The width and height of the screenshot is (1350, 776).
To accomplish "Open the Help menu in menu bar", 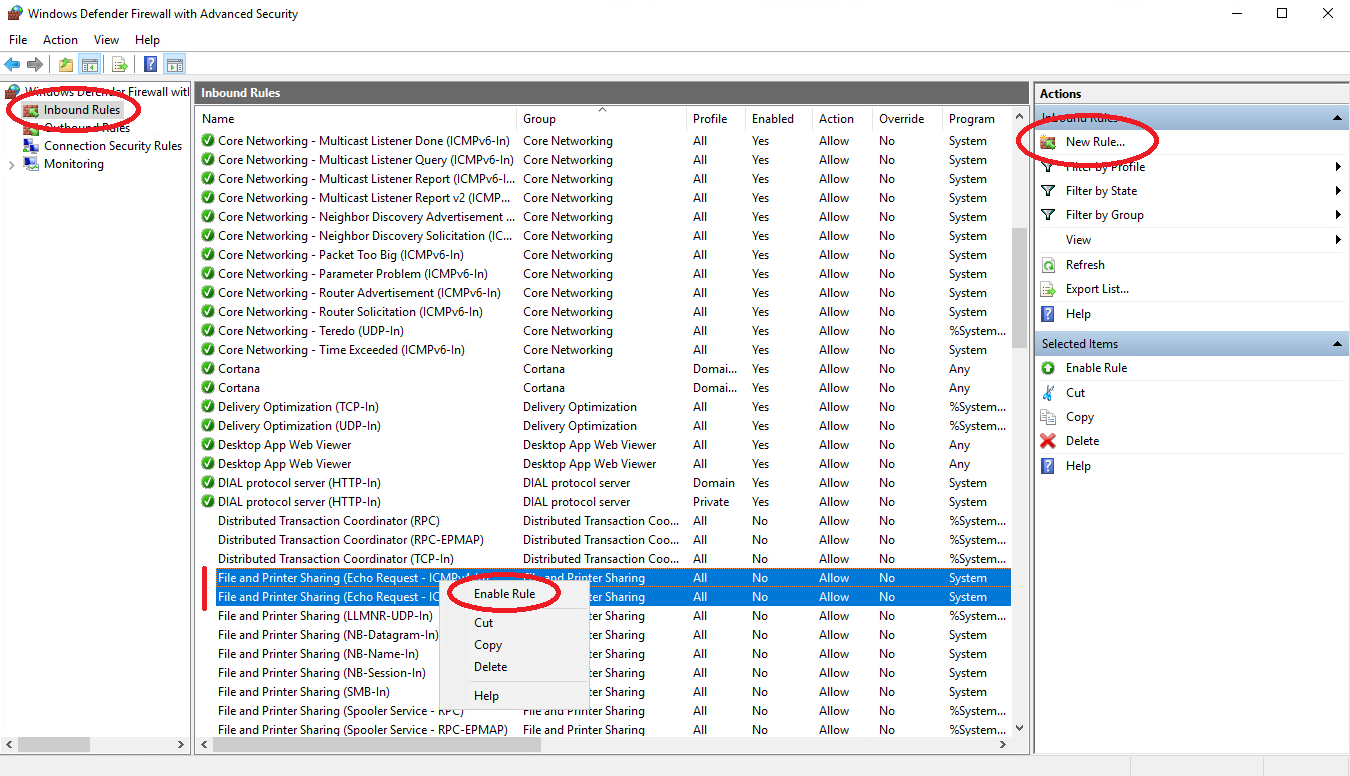I will [147, 40].
